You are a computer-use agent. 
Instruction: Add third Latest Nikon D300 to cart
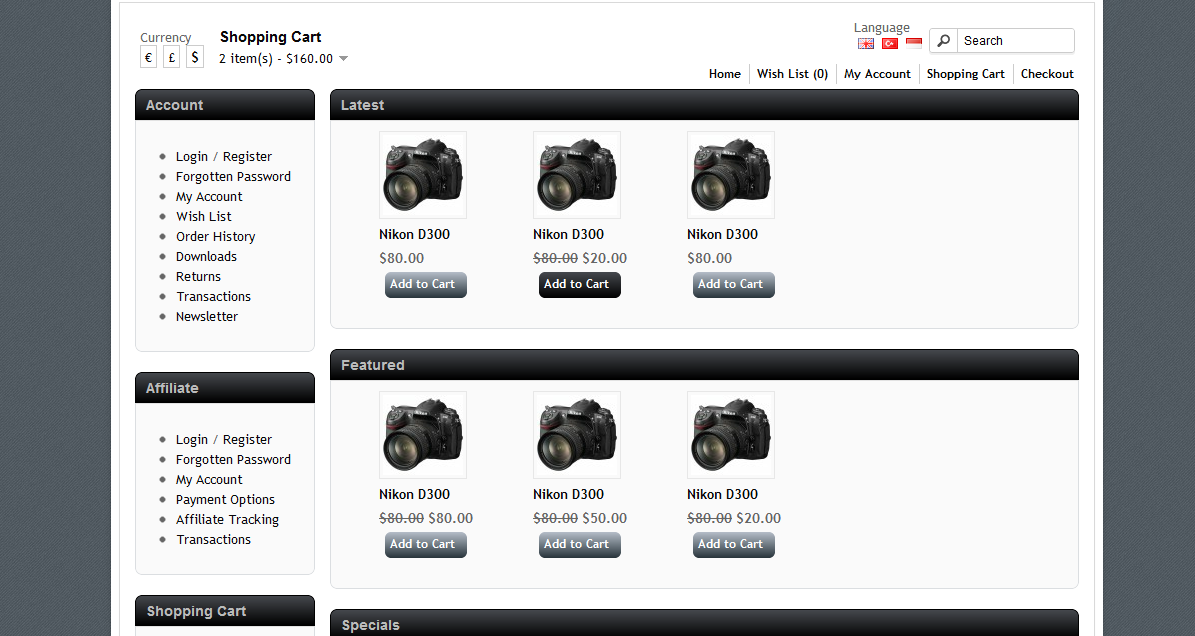click(733, 285)
